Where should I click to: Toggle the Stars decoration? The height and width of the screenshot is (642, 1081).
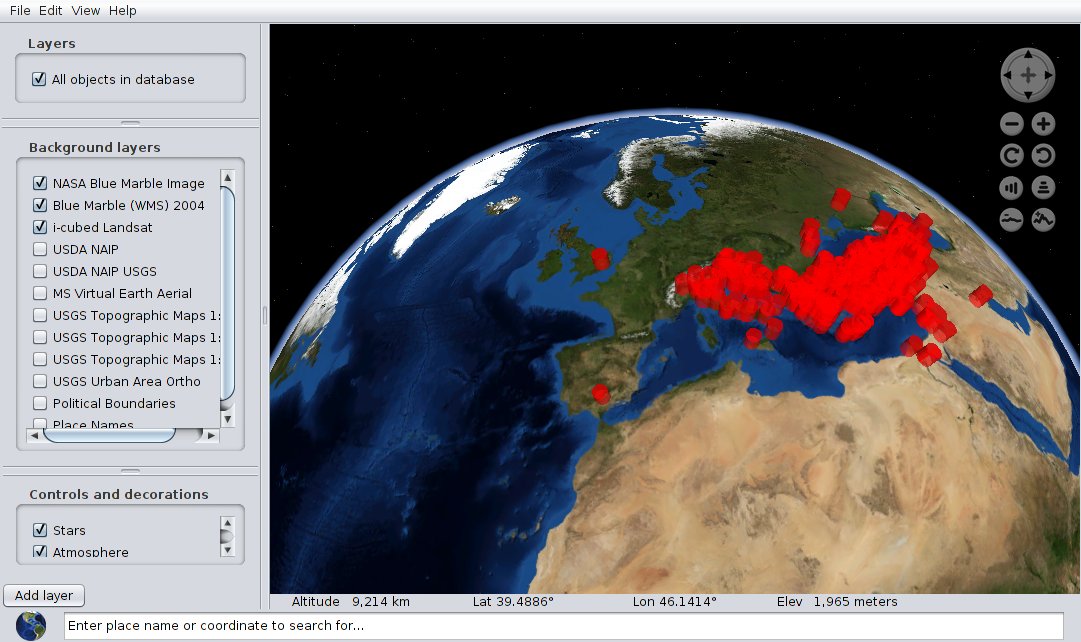point(40,530)
